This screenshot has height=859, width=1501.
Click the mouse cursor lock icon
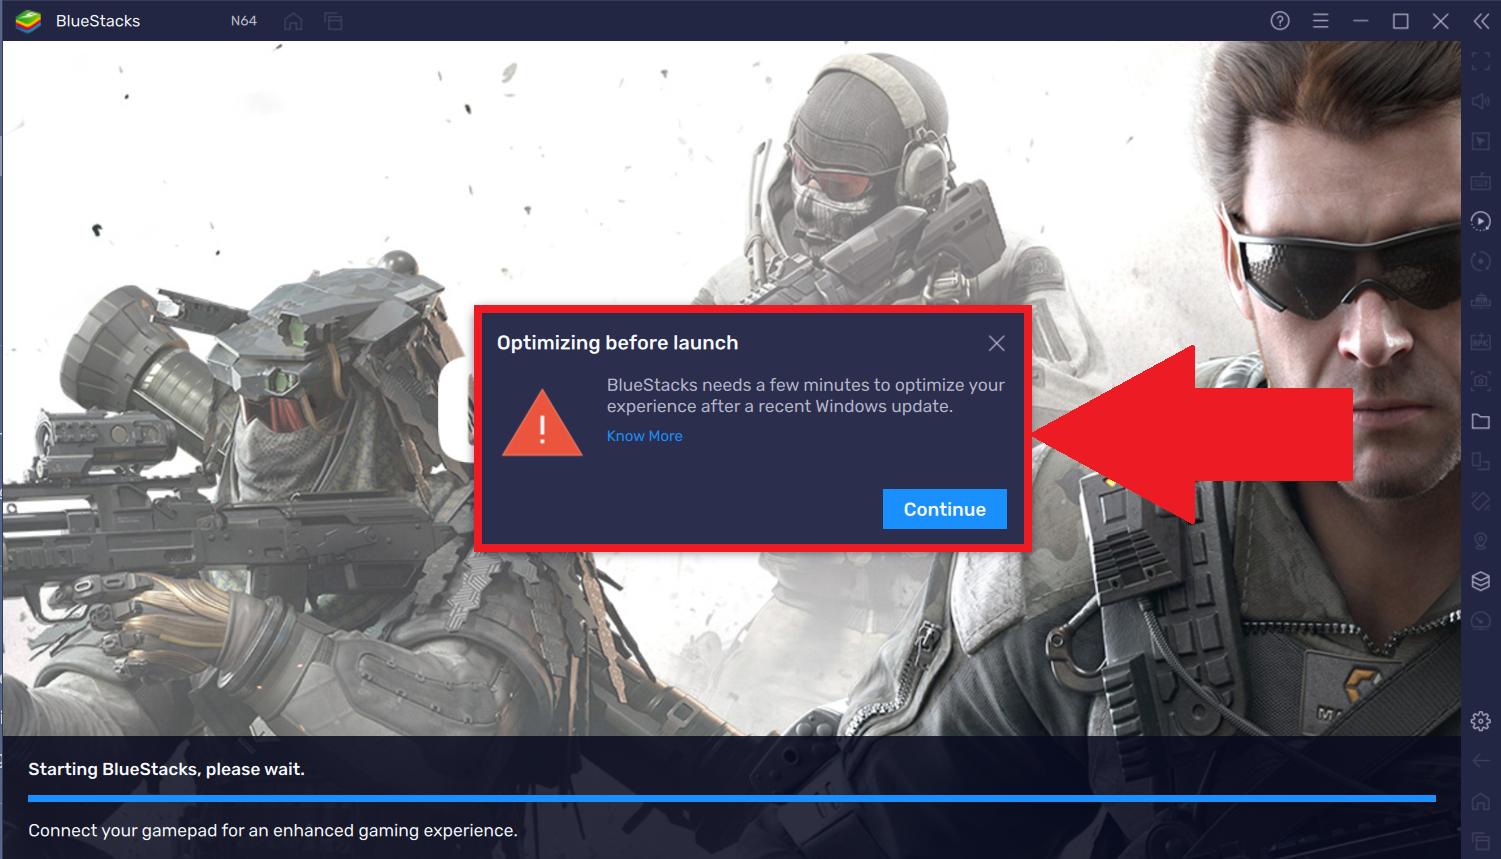(1481, 141)
